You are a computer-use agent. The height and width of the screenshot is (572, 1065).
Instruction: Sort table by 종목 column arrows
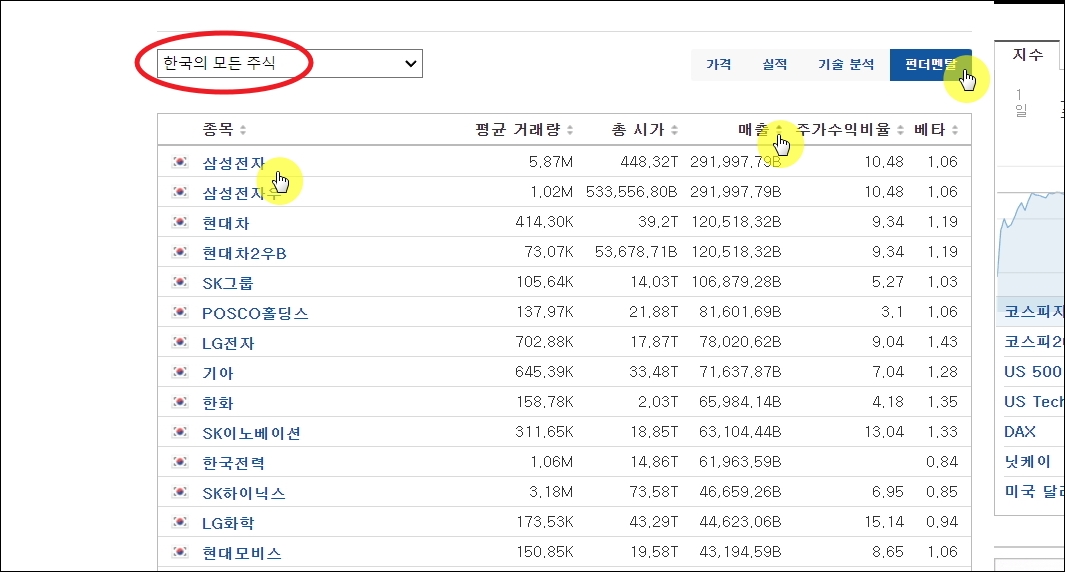(x=243, y=130)
